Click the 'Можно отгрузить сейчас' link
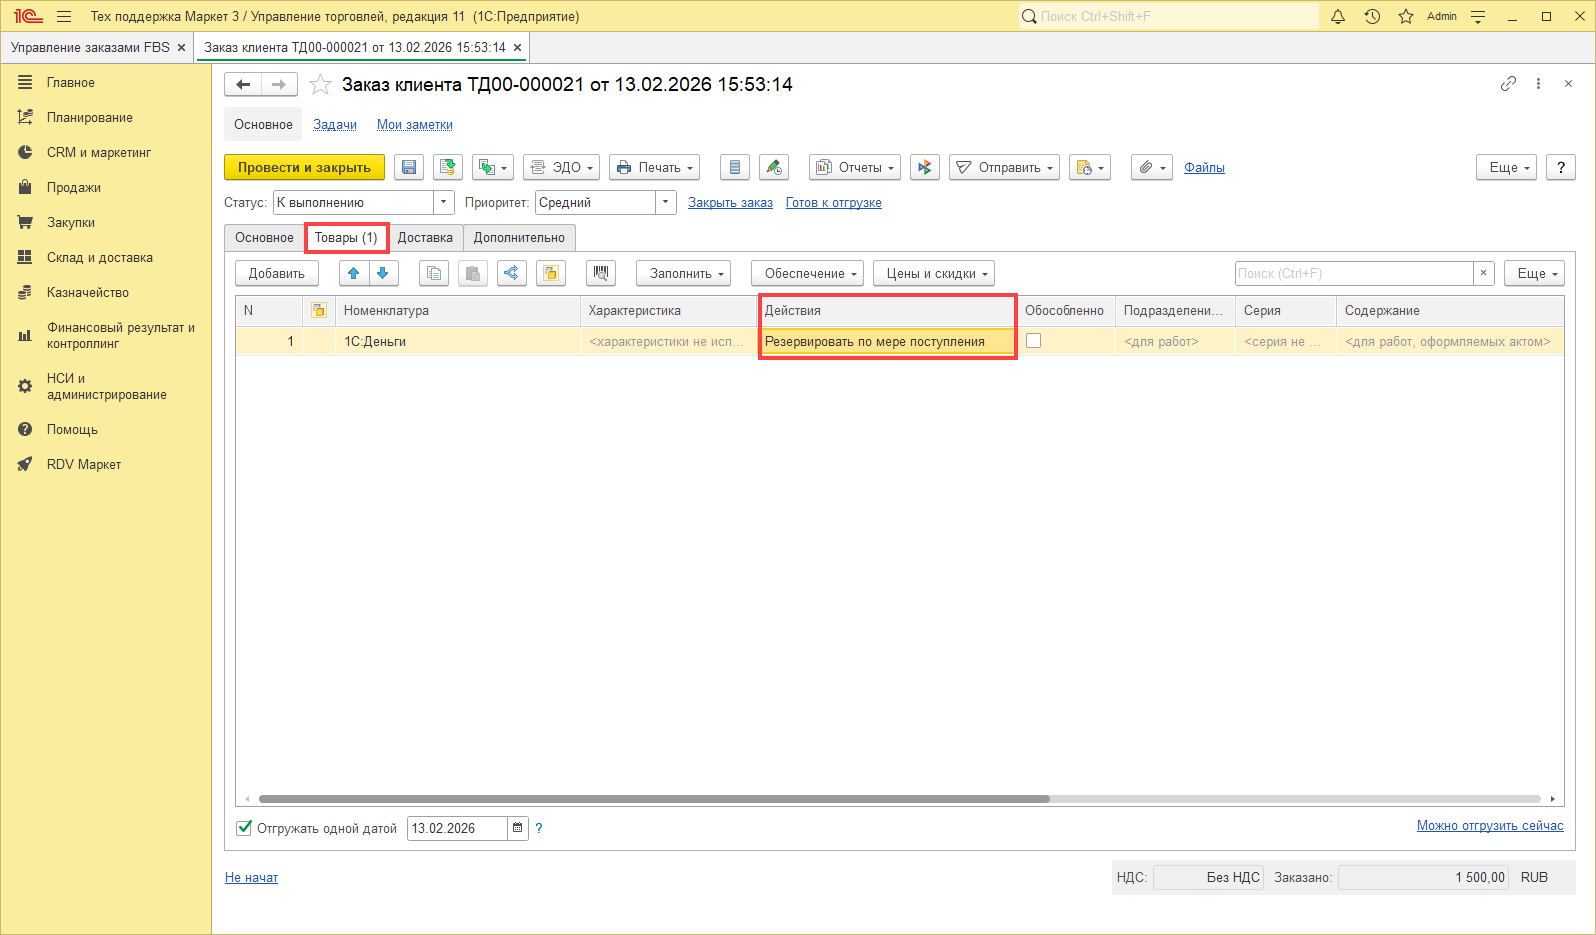The image size is (1596, 935). point(1489,826)
